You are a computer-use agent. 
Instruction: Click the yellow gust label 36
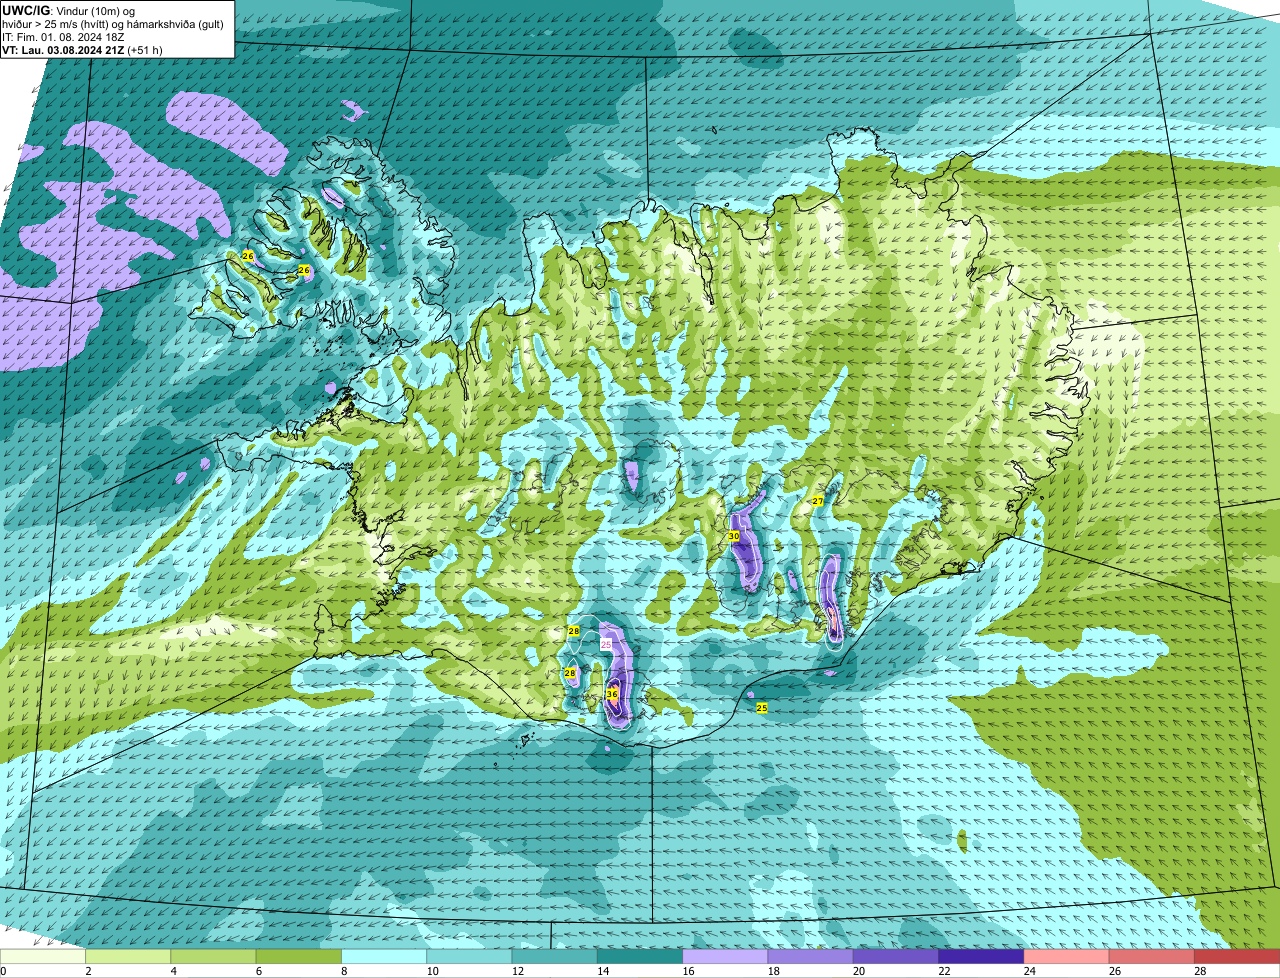[612, 693]
